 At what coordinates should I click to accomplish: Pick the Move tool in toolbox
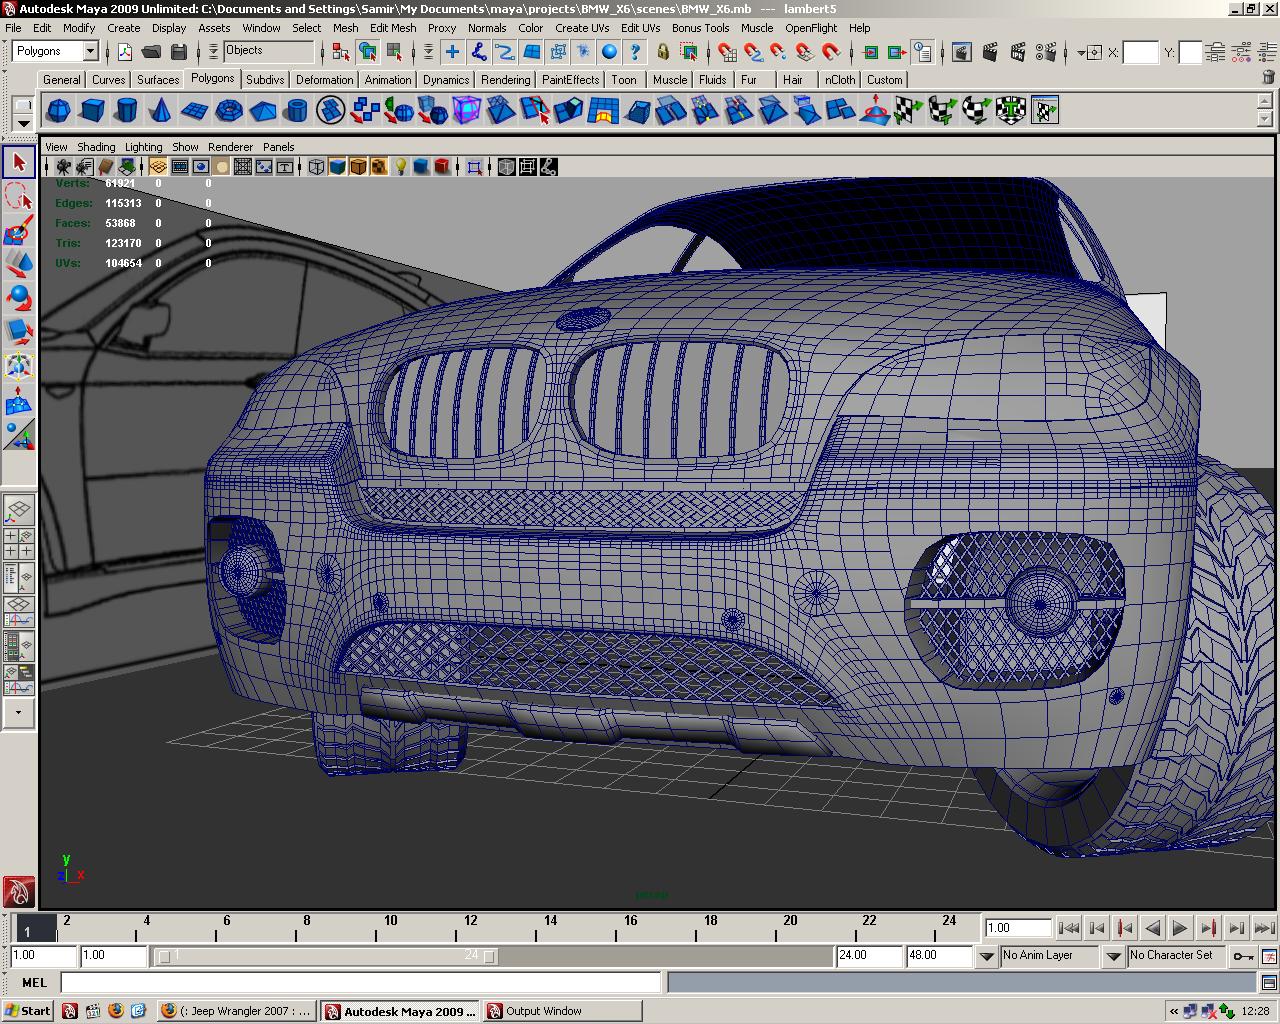tap(19, 264)
